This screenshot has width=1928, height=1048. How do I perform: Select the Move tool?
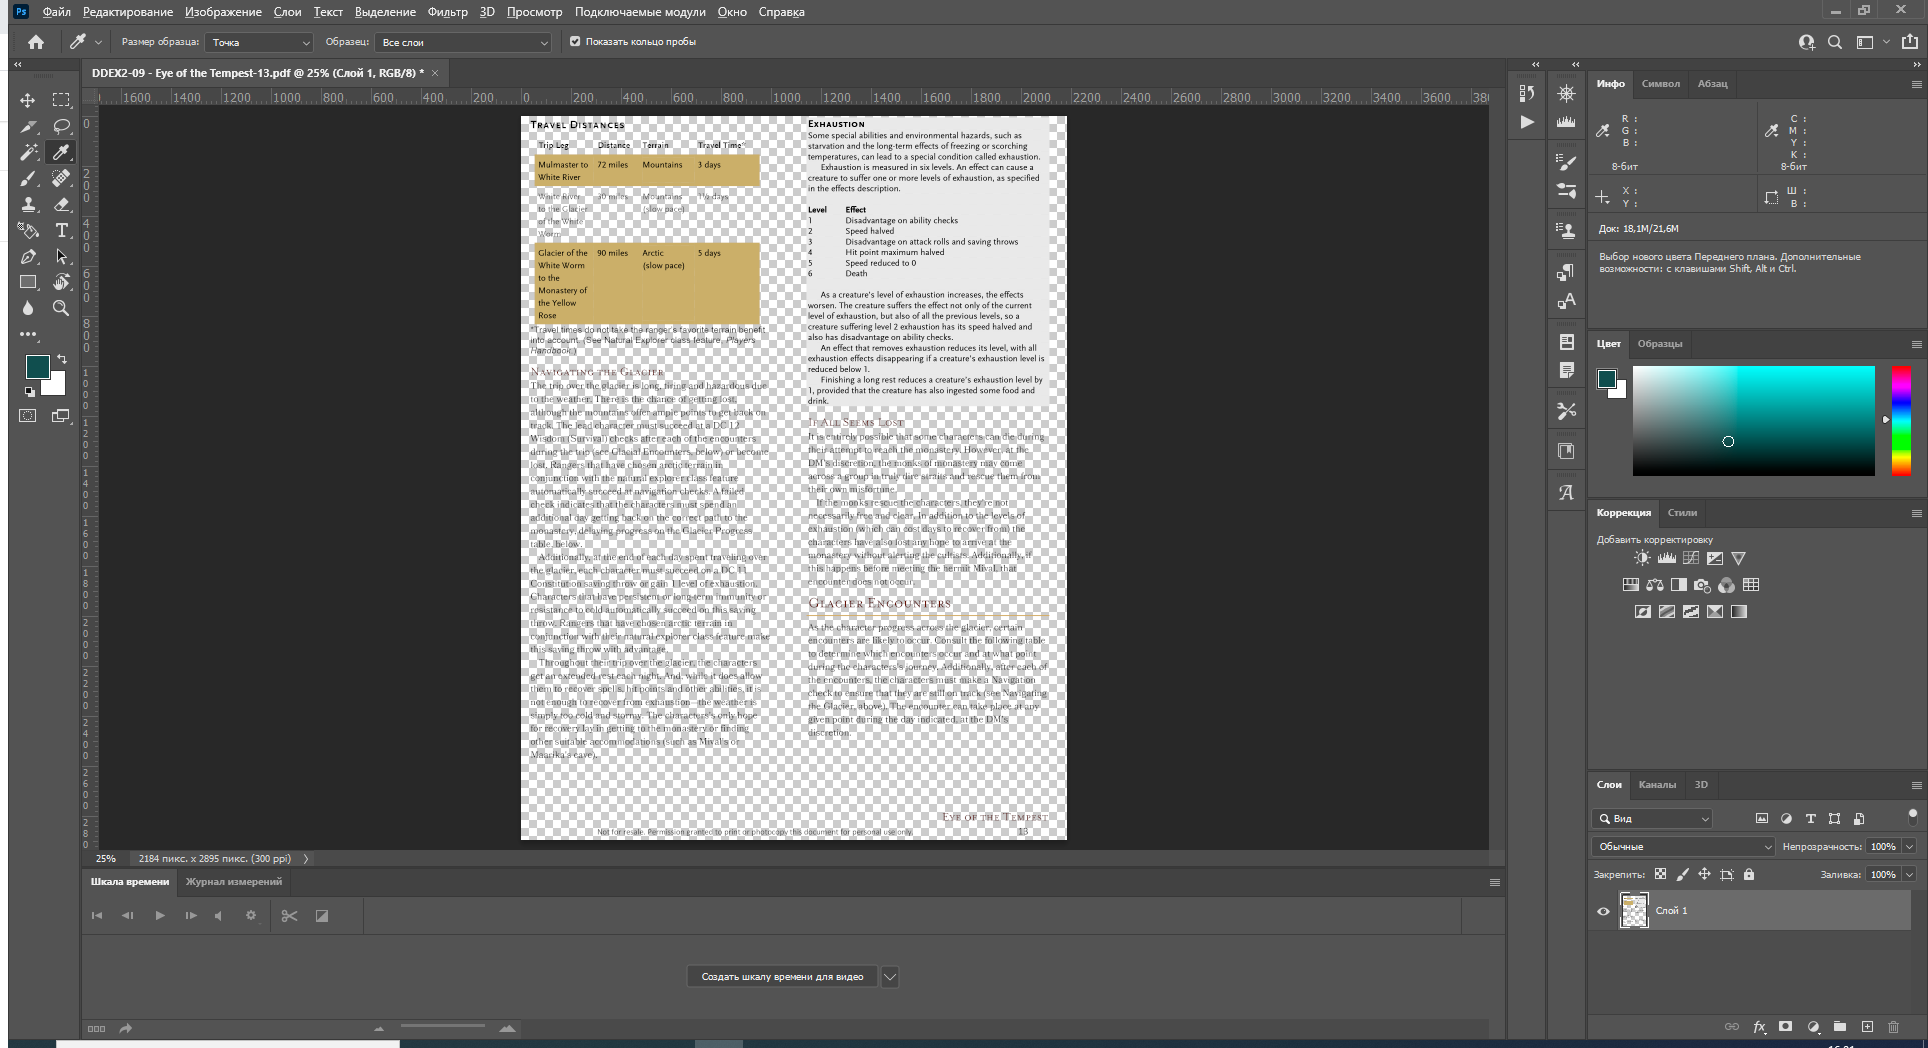(x=28, y=100)
